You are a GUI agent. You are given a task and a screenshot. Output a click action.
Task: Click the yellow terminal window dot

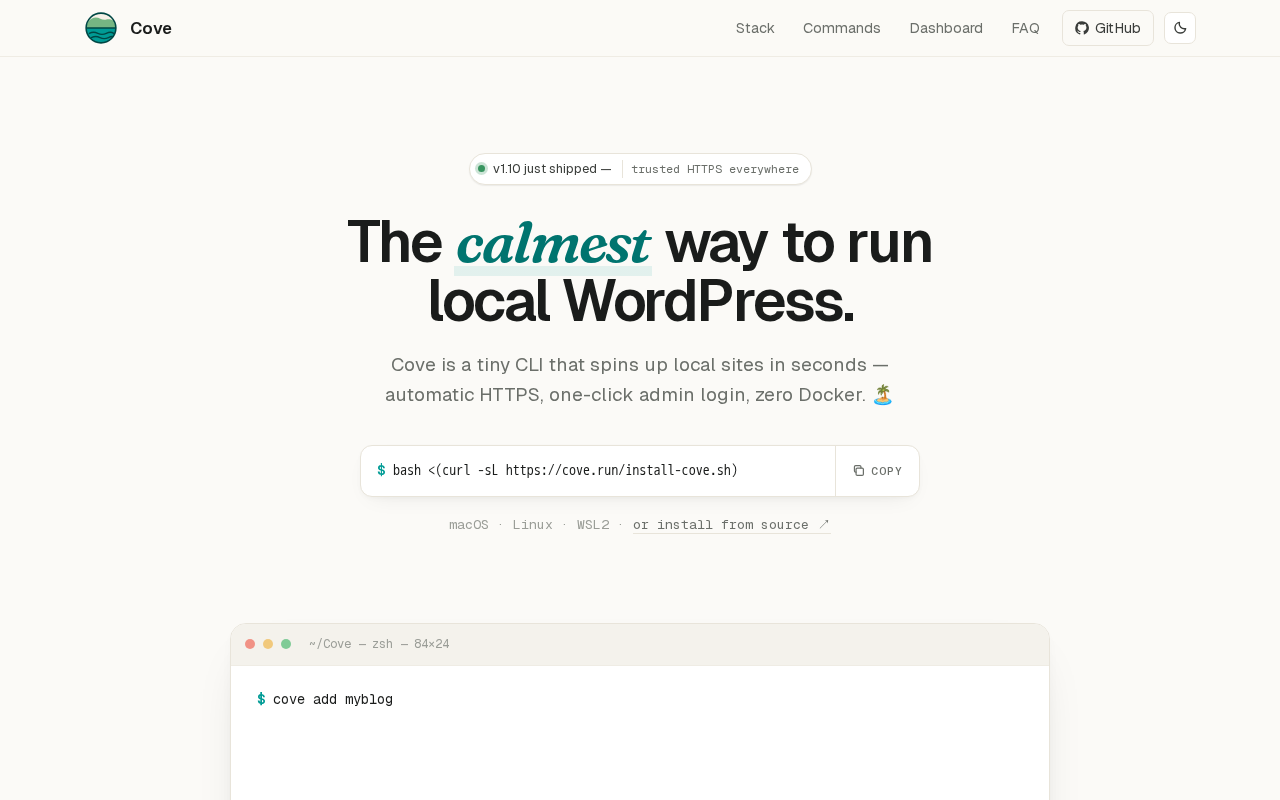tap(268, 644)
